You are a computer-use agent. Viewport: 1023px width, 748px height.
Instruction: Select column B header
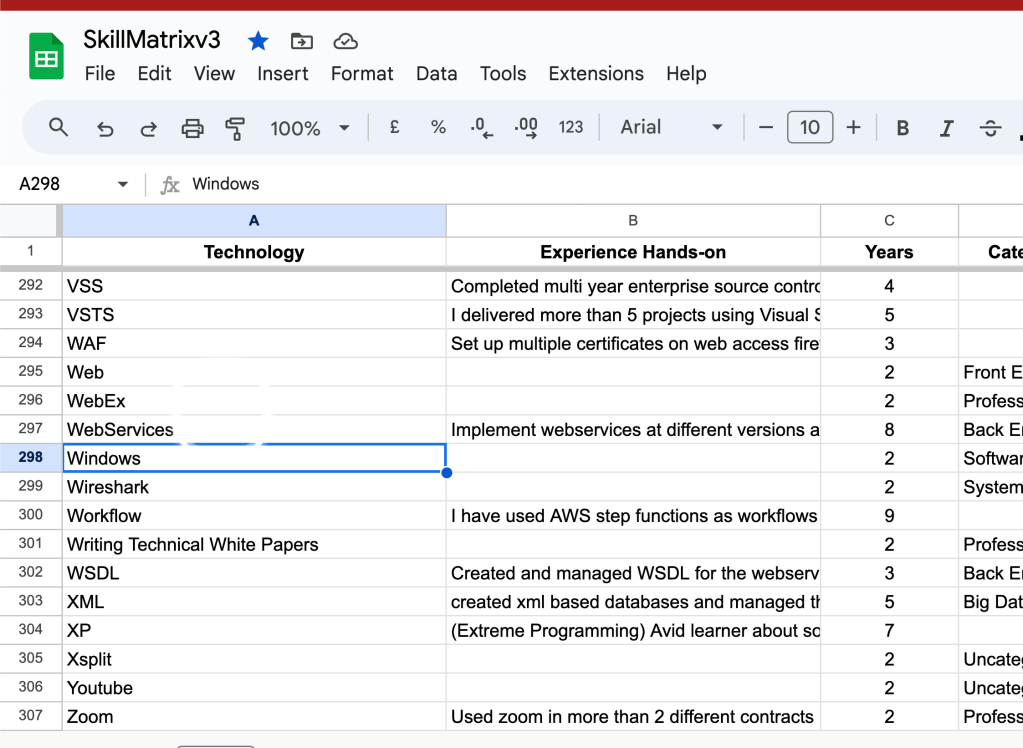coord(633,221)
